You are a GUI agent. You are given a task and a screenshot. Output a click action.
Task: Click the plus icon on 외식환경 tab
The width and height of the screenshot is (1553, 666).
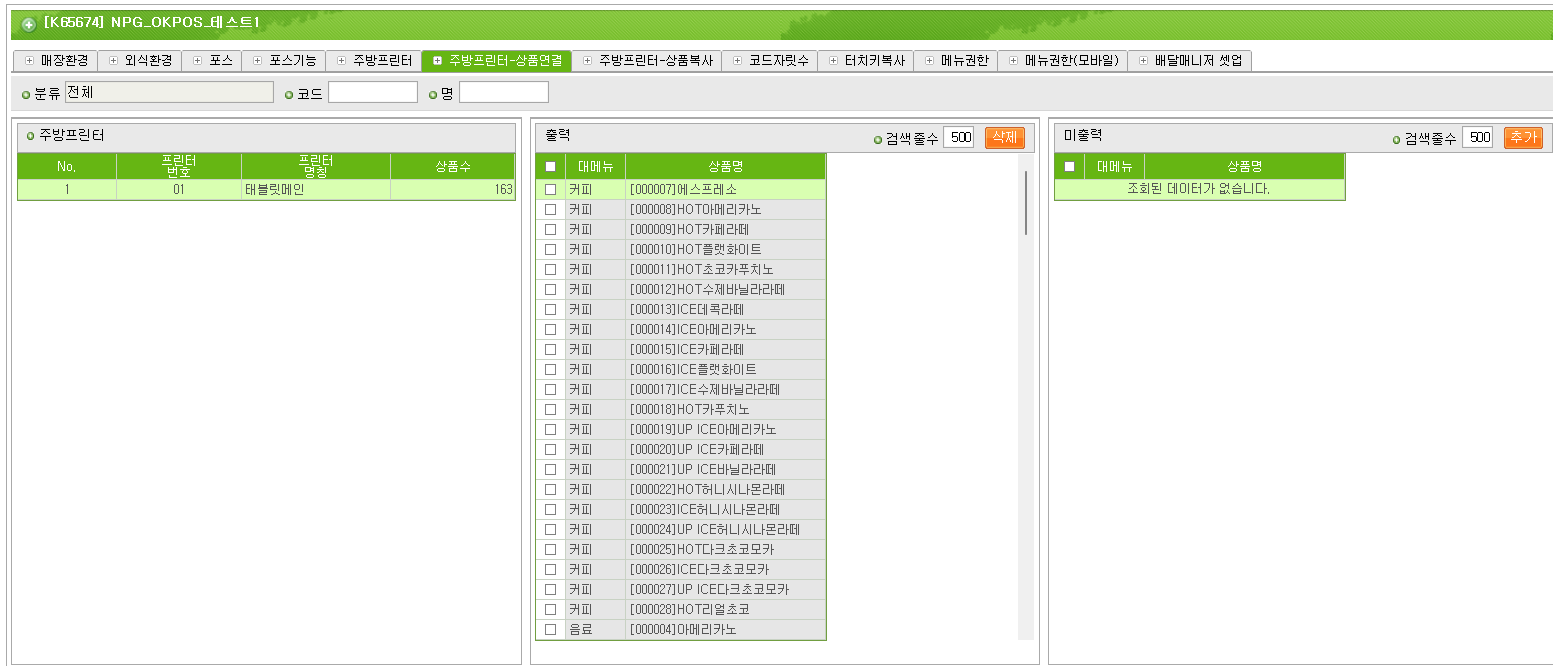(113, 61)
